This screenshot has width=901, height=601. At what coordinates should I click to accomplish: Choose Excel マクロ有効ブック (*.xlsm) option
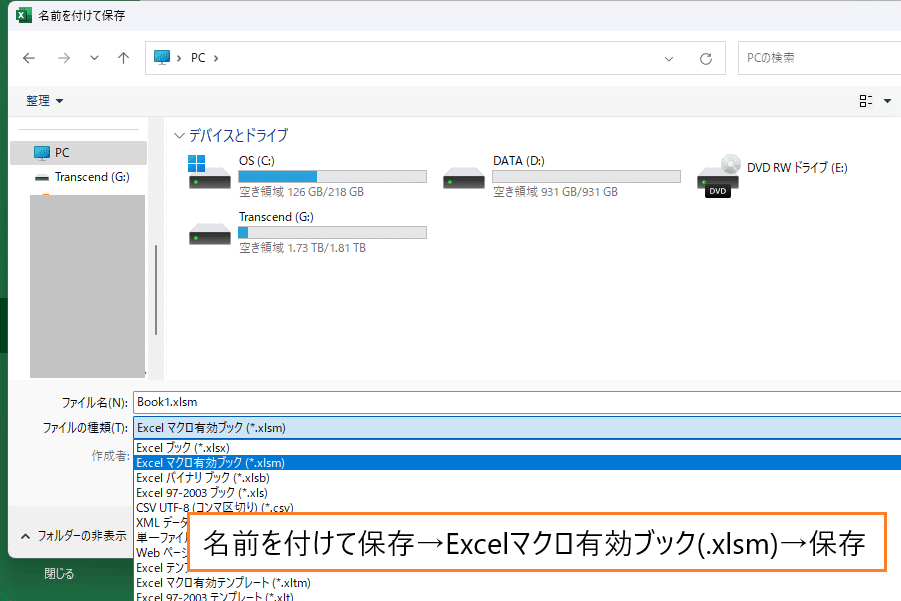(517, 463)
